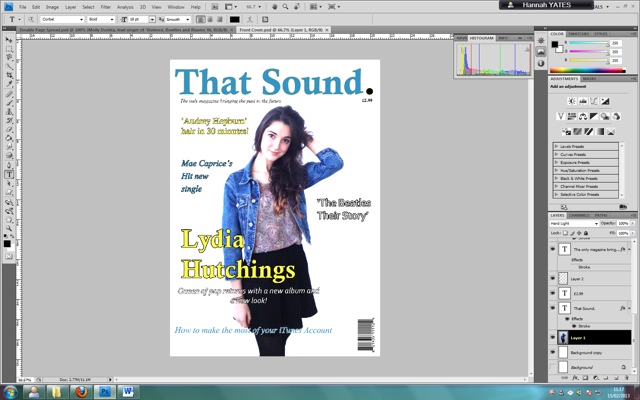
Task: Switch to the Channels tab
Action: [579, 215]
